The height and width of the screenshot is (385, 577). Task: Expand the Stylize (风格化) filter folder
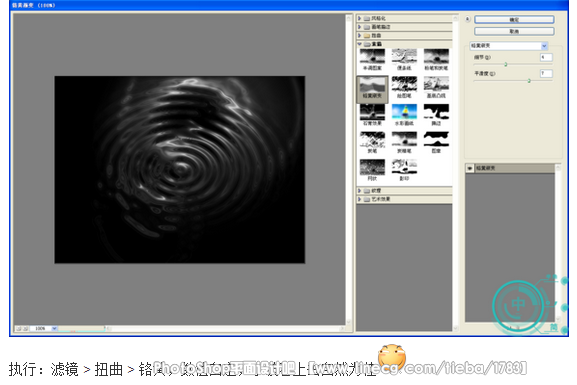click(360, 18)
